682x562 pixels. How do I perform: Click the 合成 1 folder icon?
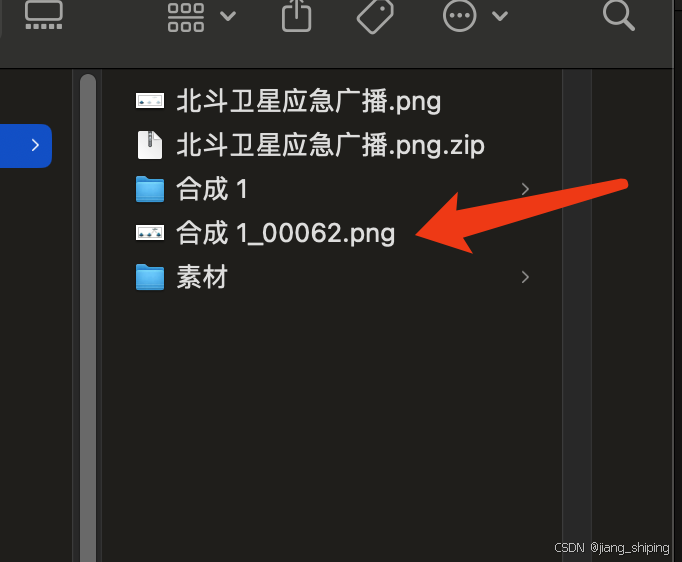(150, 189)
